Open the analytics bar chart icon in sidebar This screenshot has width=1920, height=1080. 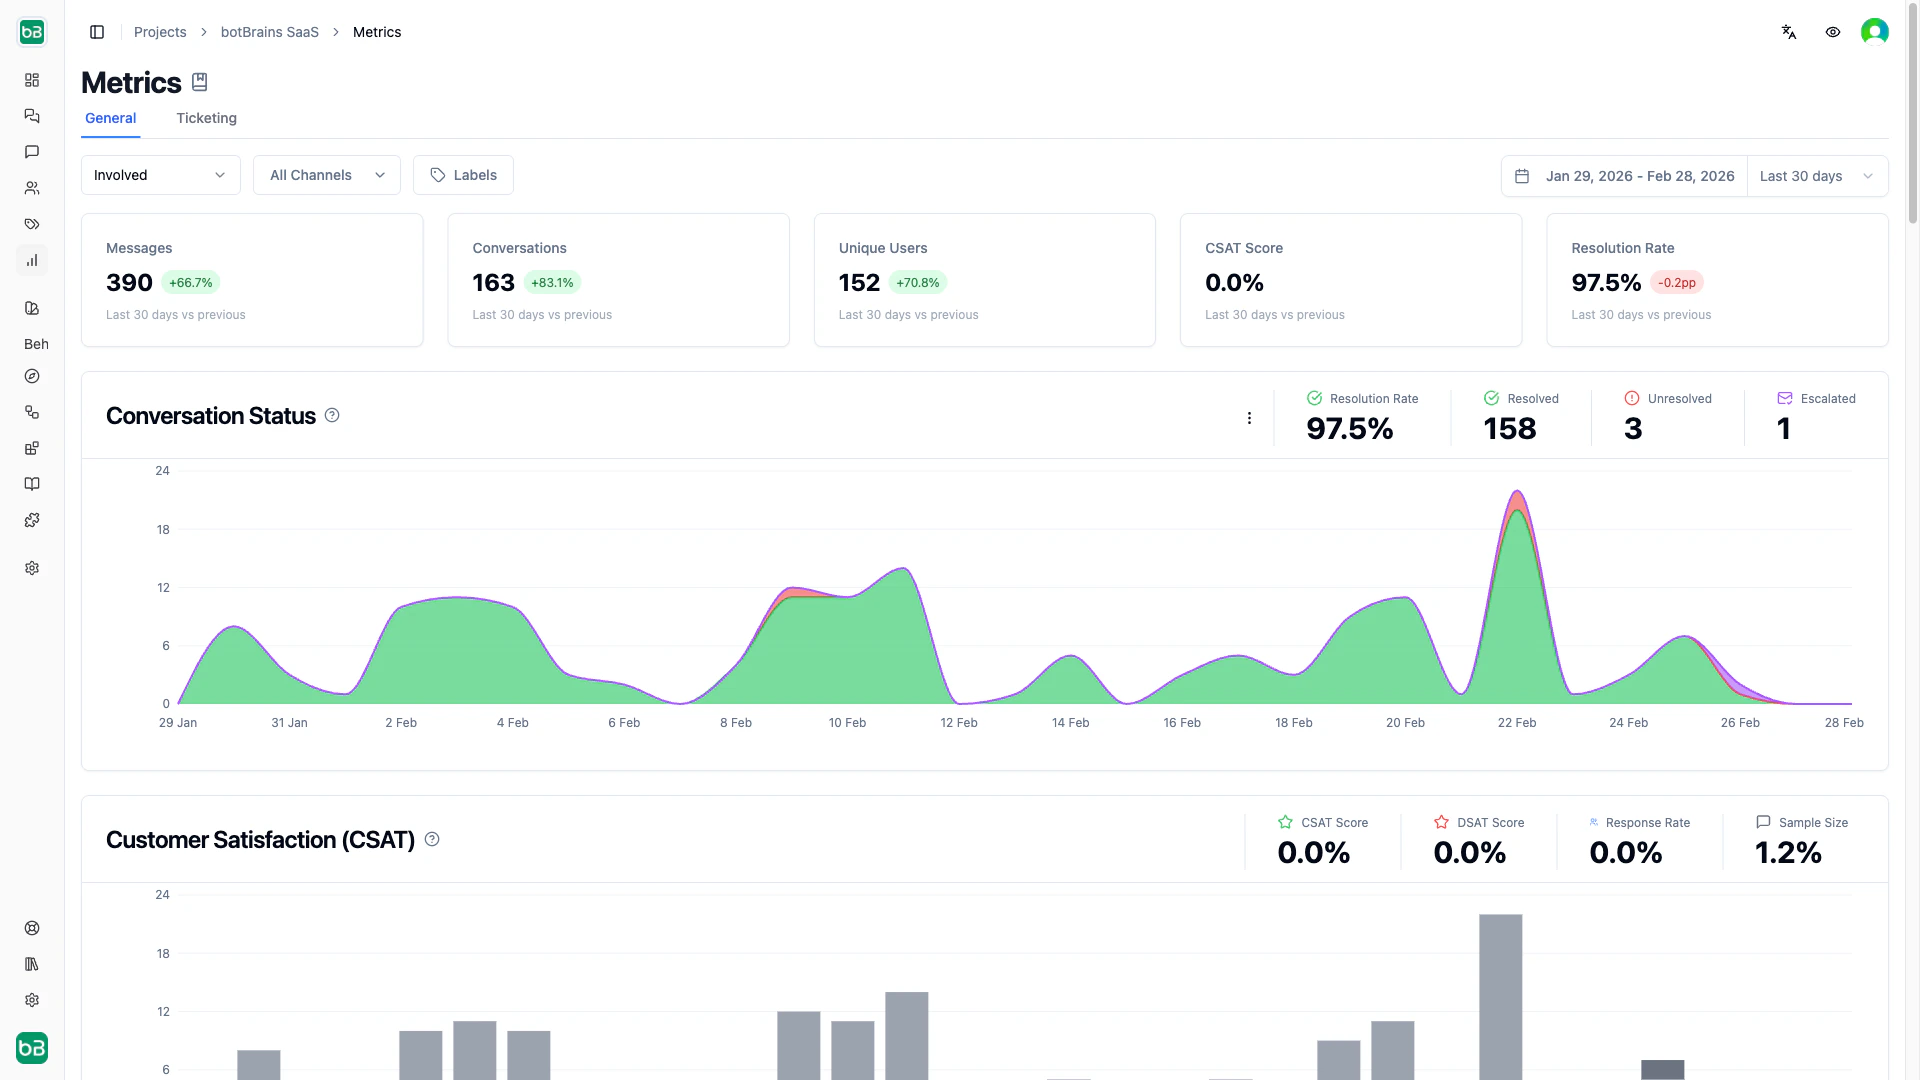click(32, 260)
